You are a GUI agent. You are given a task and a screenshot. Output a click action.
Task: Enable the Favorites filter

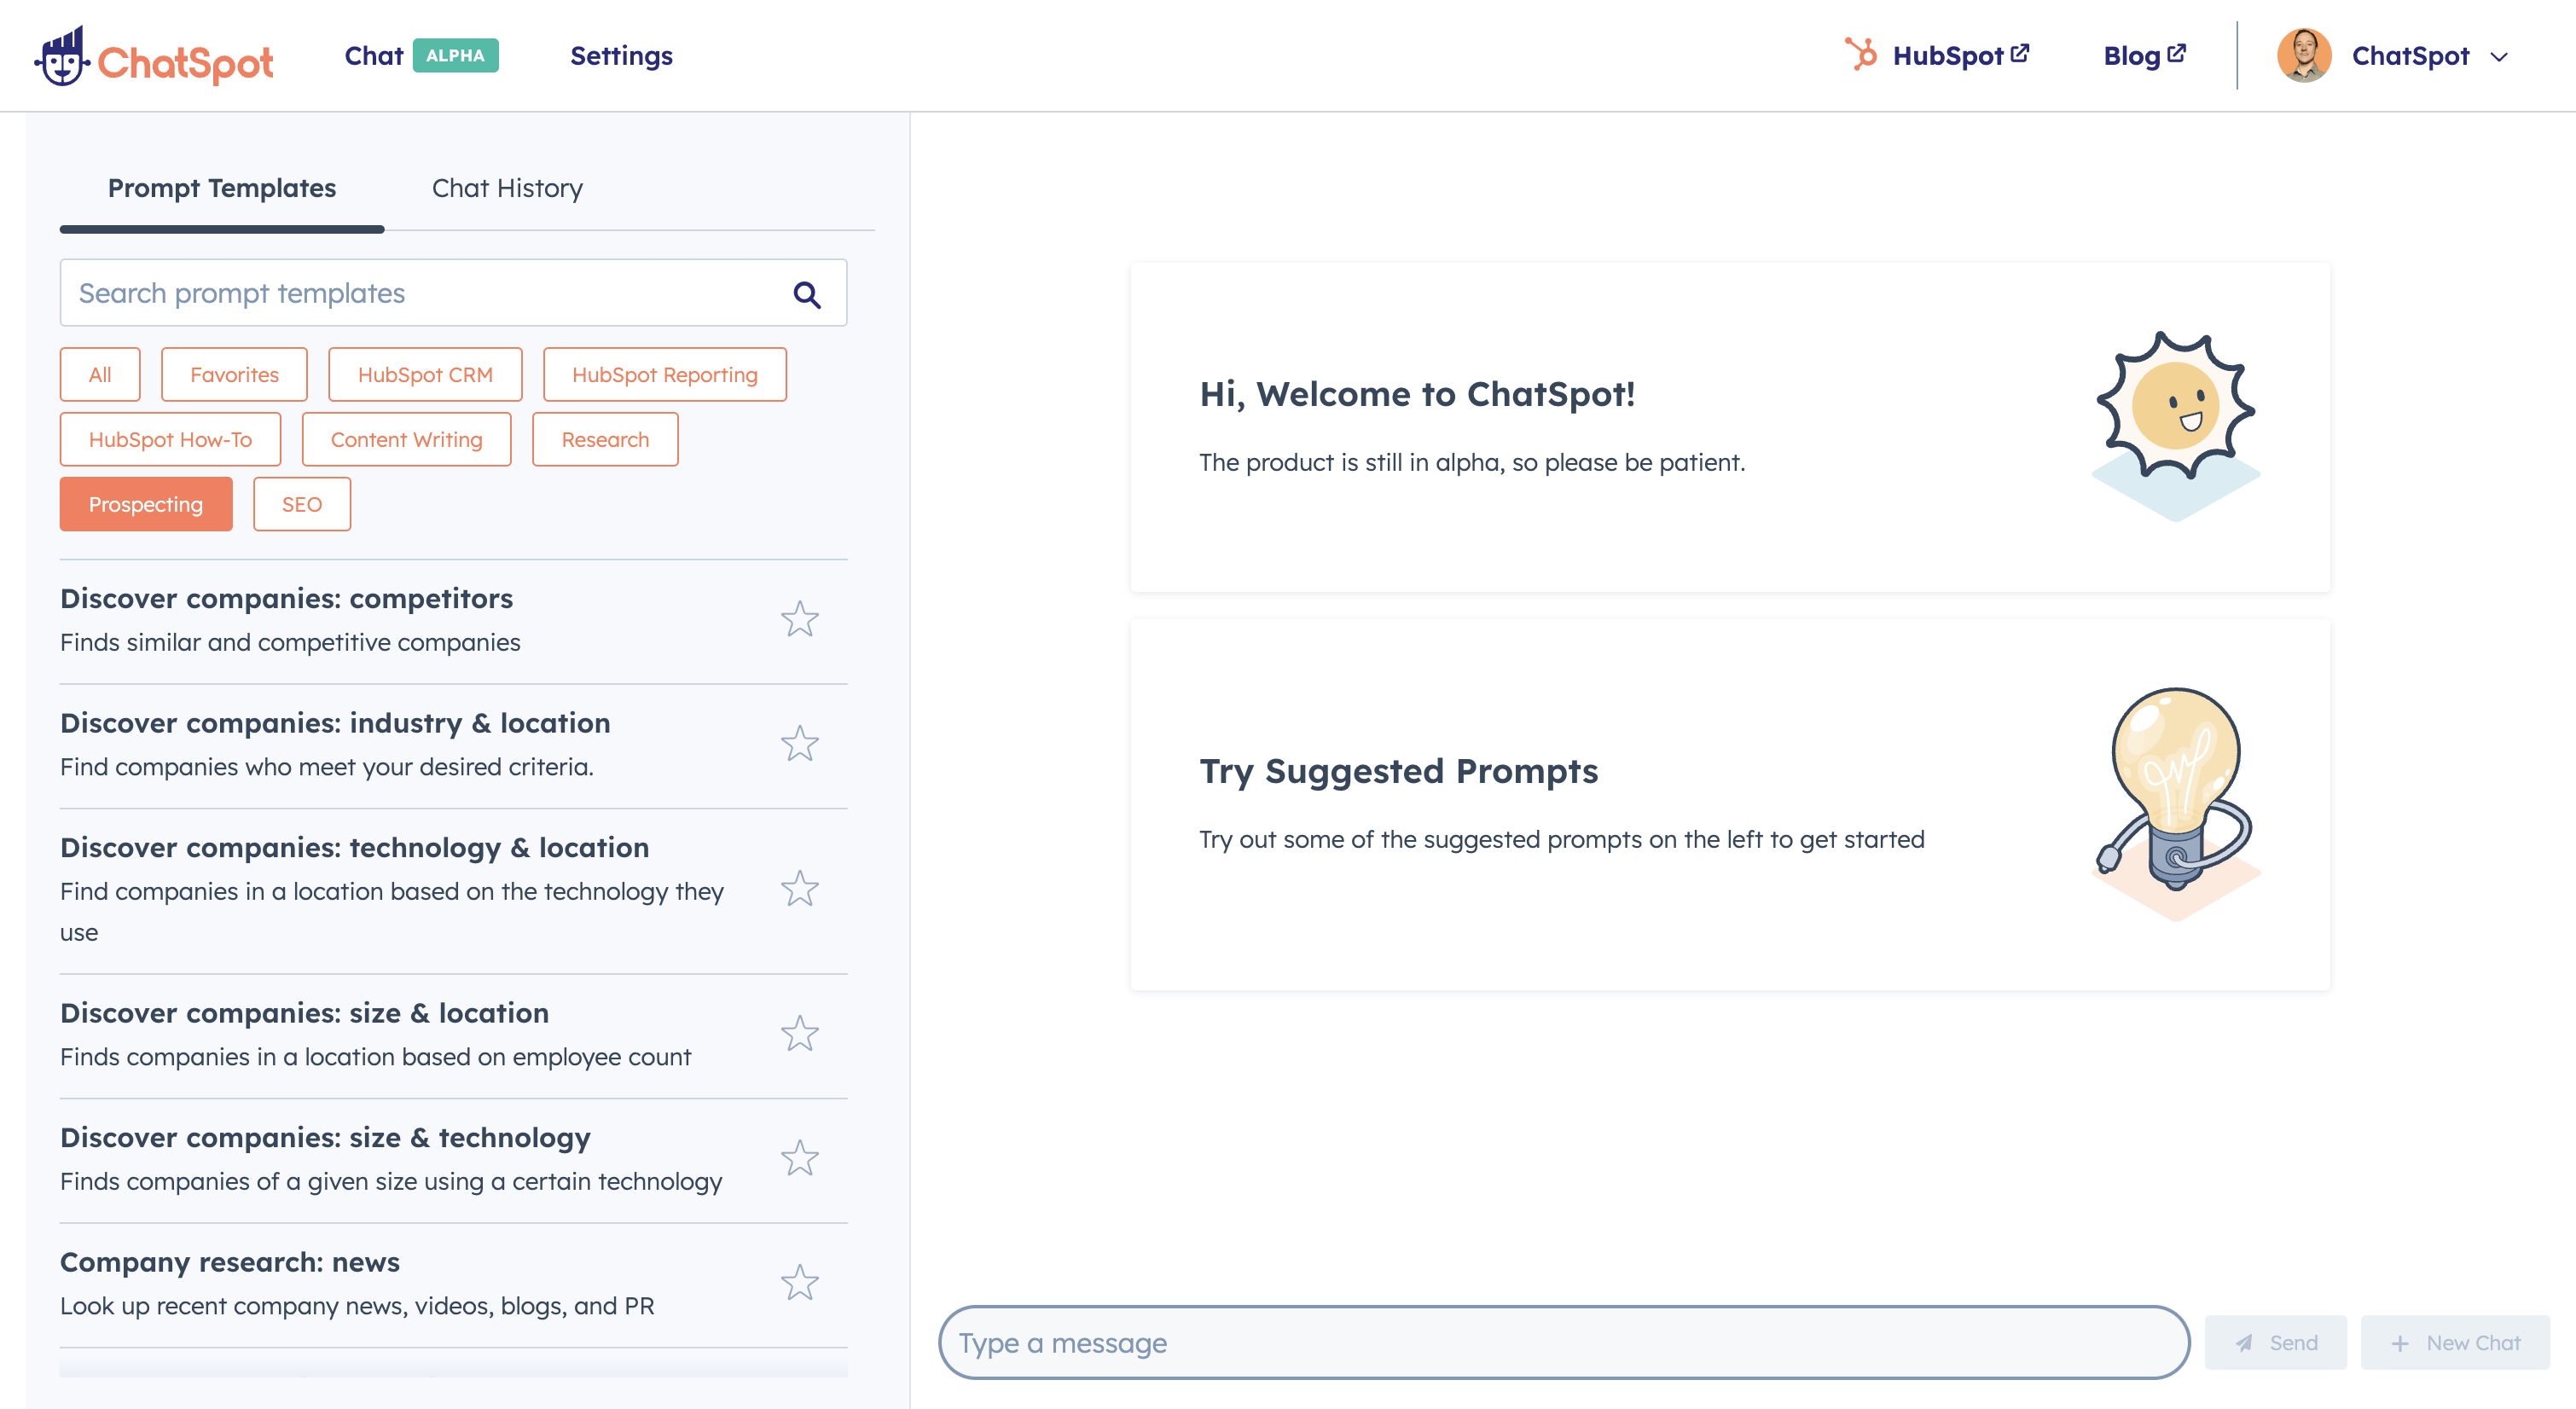234,374
